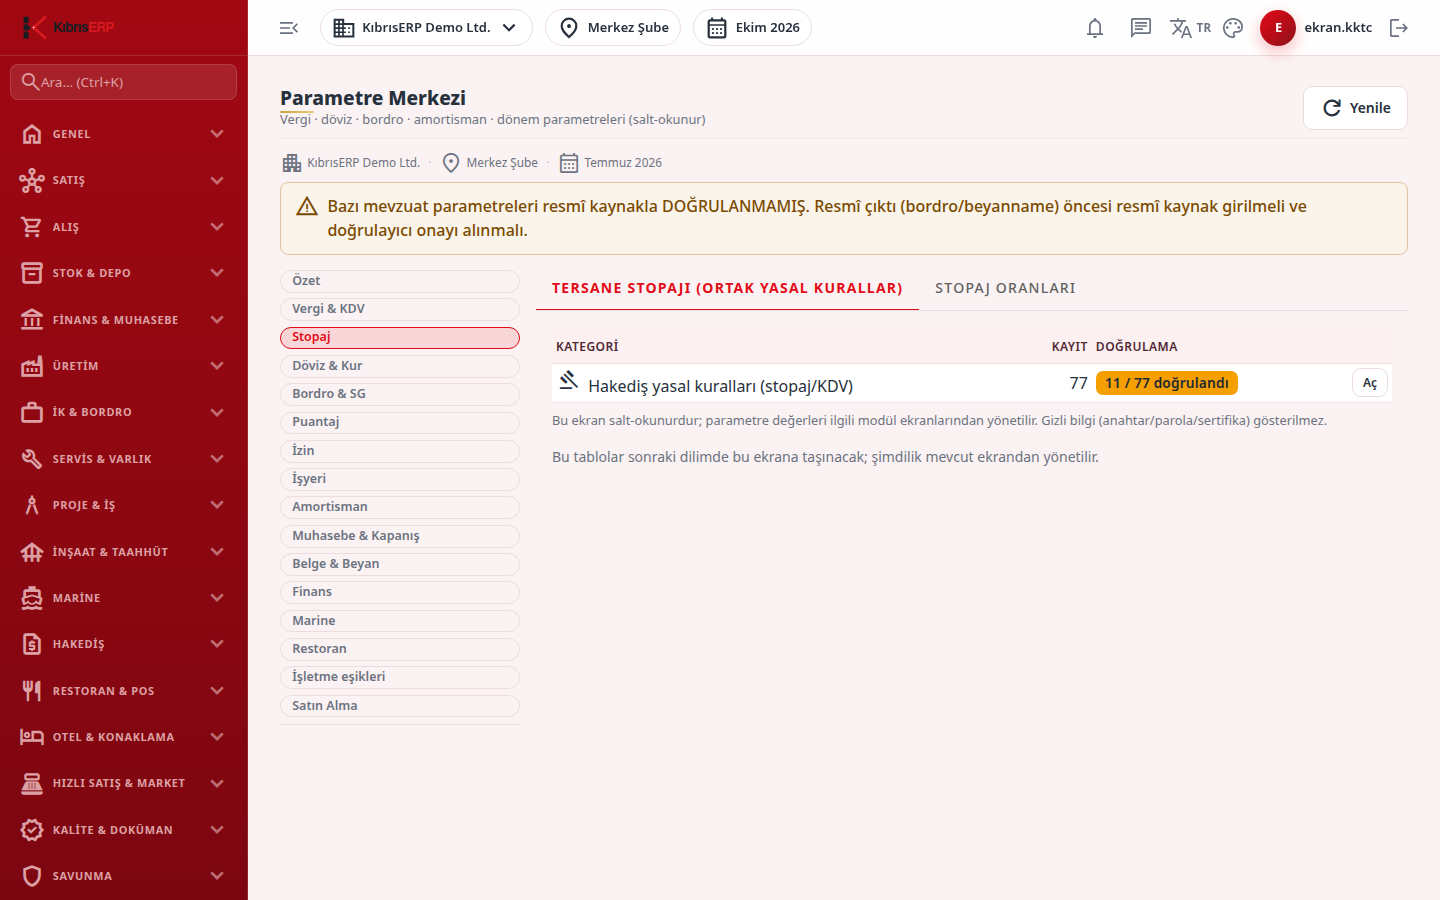Click the search field Ara...
The width and height of the screenshot is (1440, 900).
coord(124,82)
